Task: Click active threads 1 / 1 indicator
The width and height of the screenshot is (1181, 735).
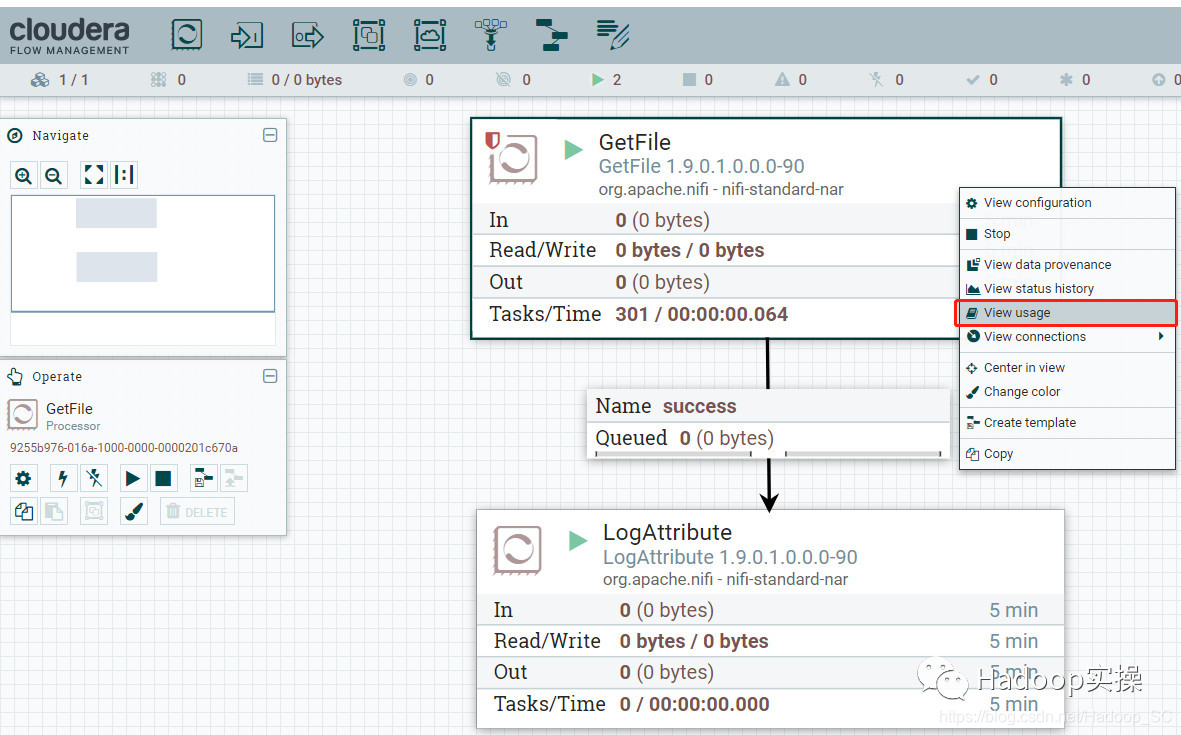Action: point(60,80)
